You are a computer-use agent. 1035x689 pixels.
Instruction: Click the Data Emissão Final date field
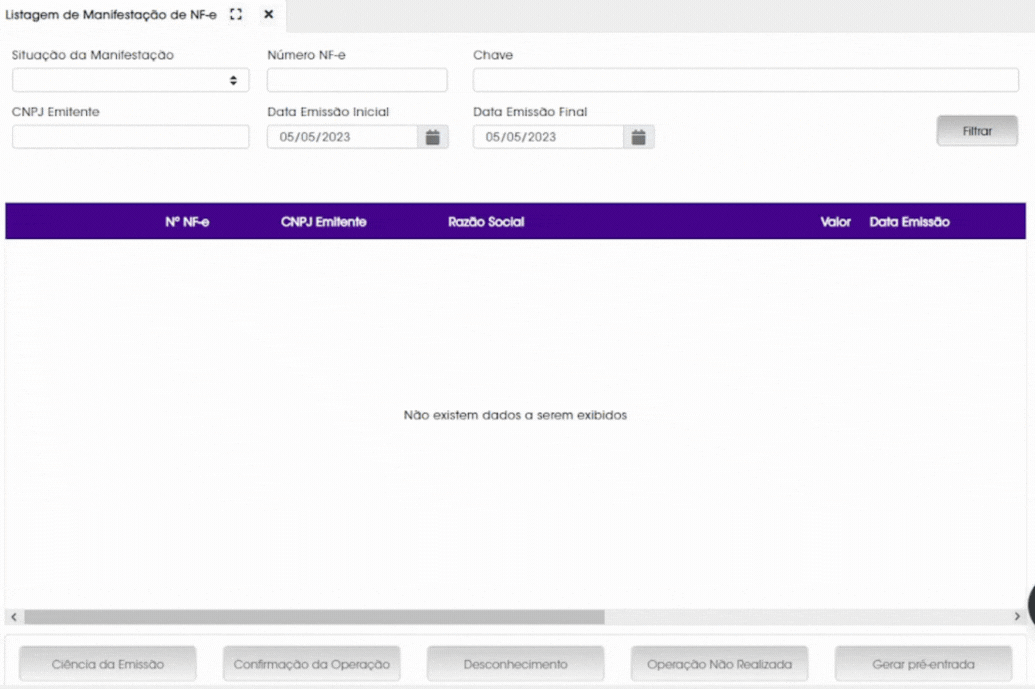click(549, 137)
